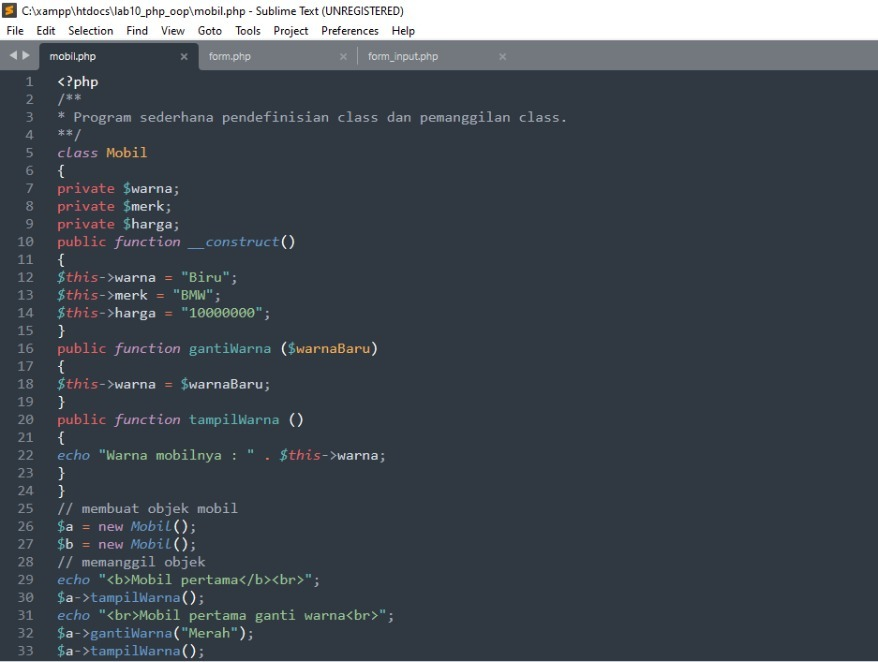Click the previous tab left arrow
The height and width of the screenshot is (662, 878).
13,55
